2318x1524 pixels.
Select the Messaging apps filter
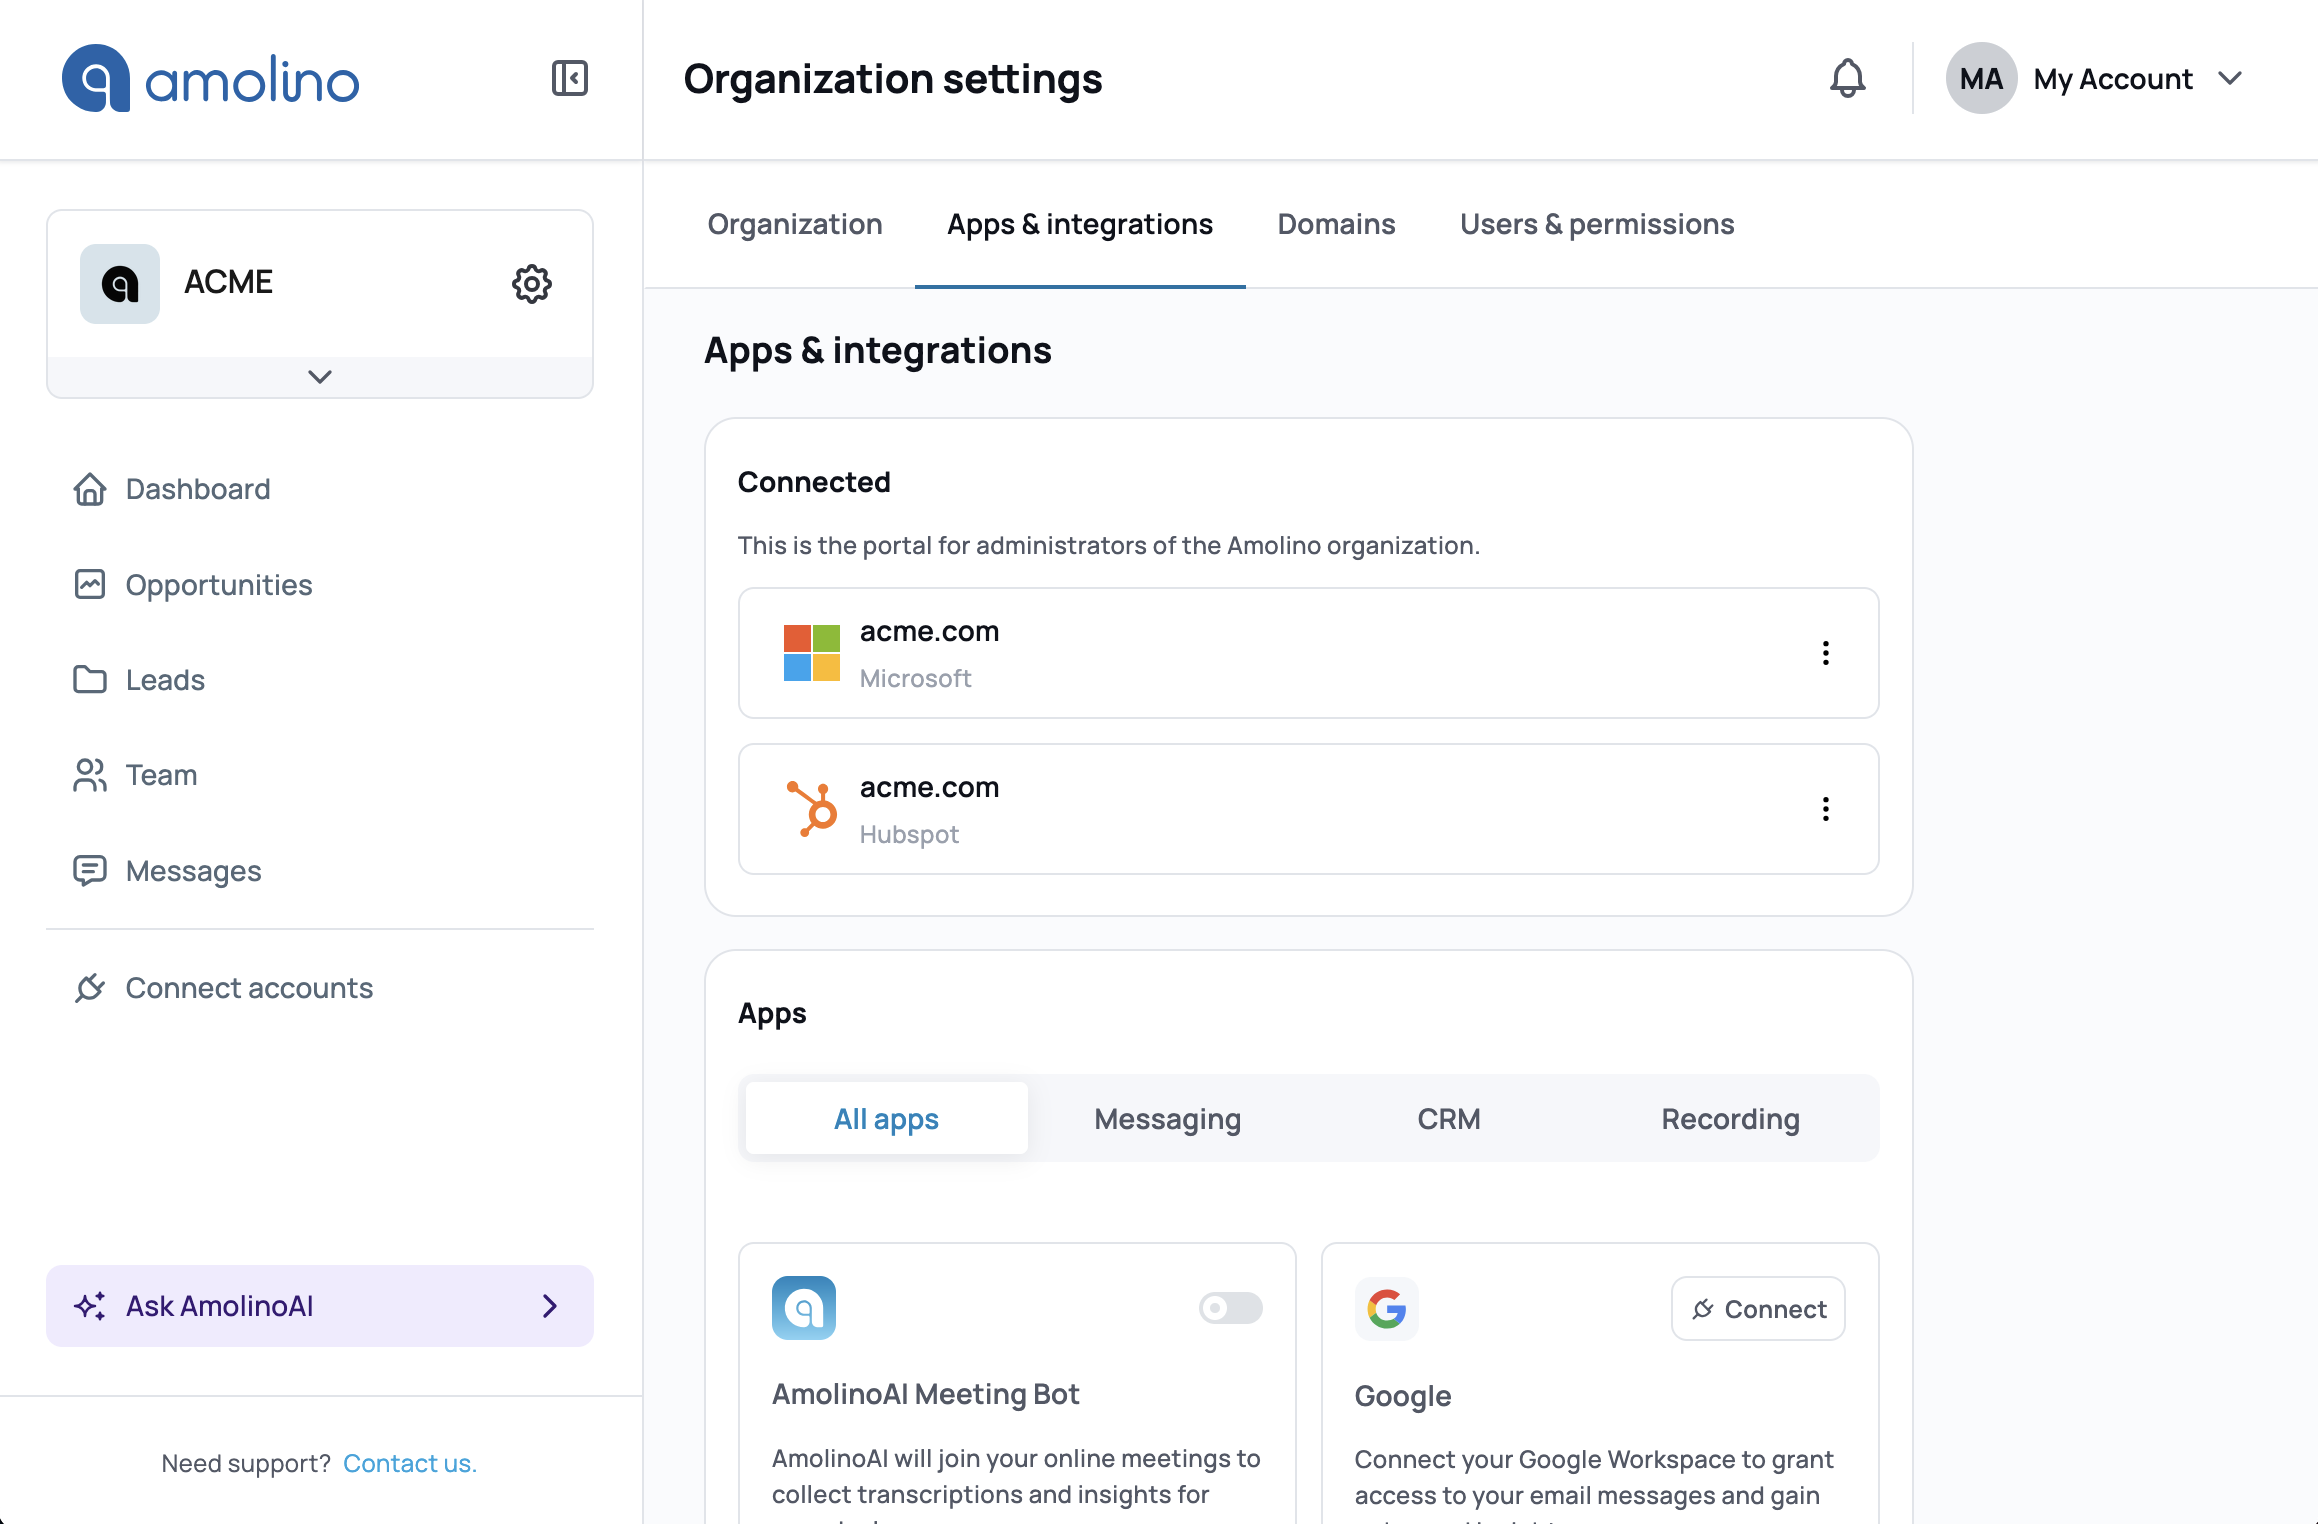point(1166,1118)
